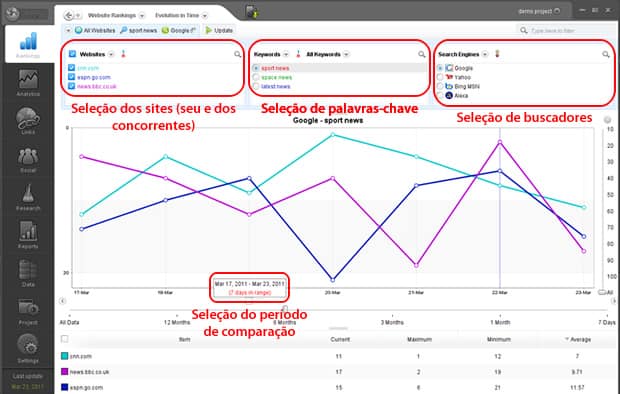Screen dimensions: 620x394
Task: Click the espn.go.com blue color swatch
Action: (x=64, y=387)
